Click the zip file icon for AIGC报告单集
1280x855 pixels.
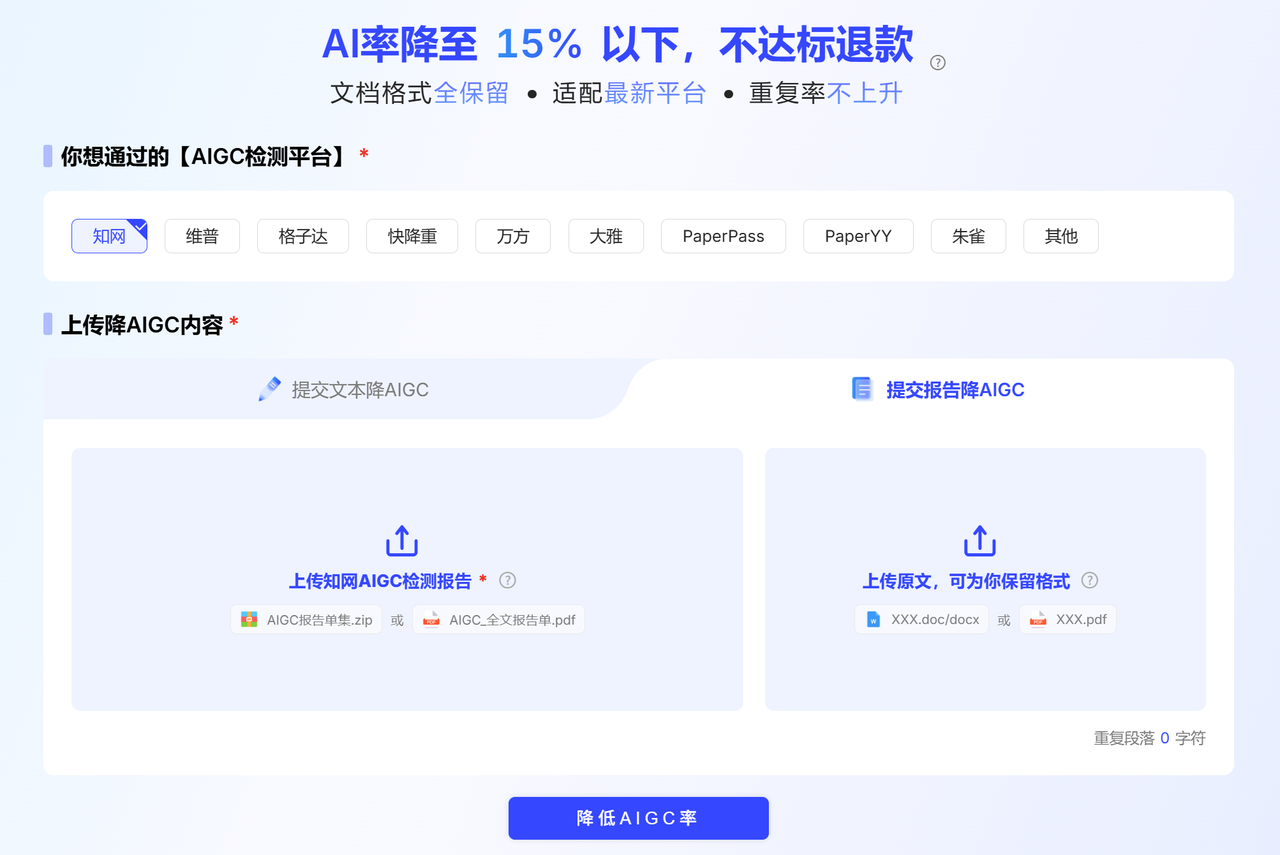pos(249,619)
